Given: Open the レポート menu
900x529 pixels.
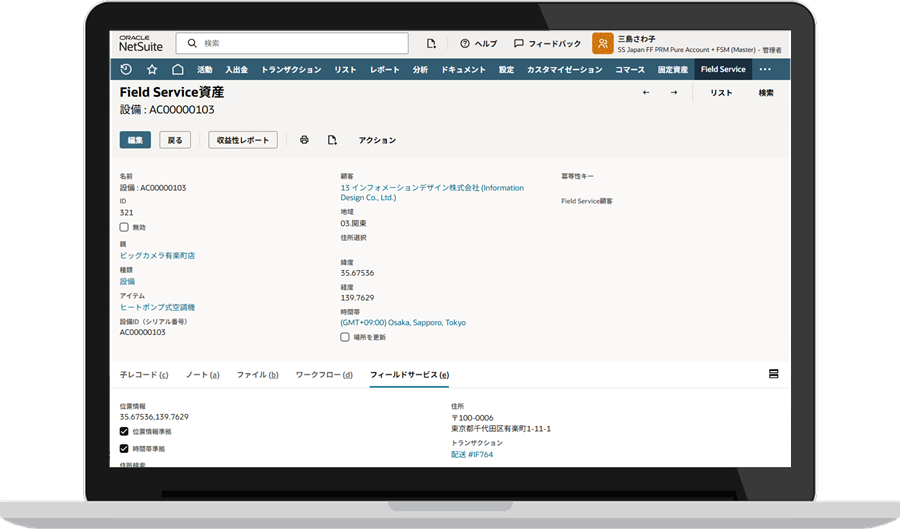Looking at the screenshot, I should (385, 69).
